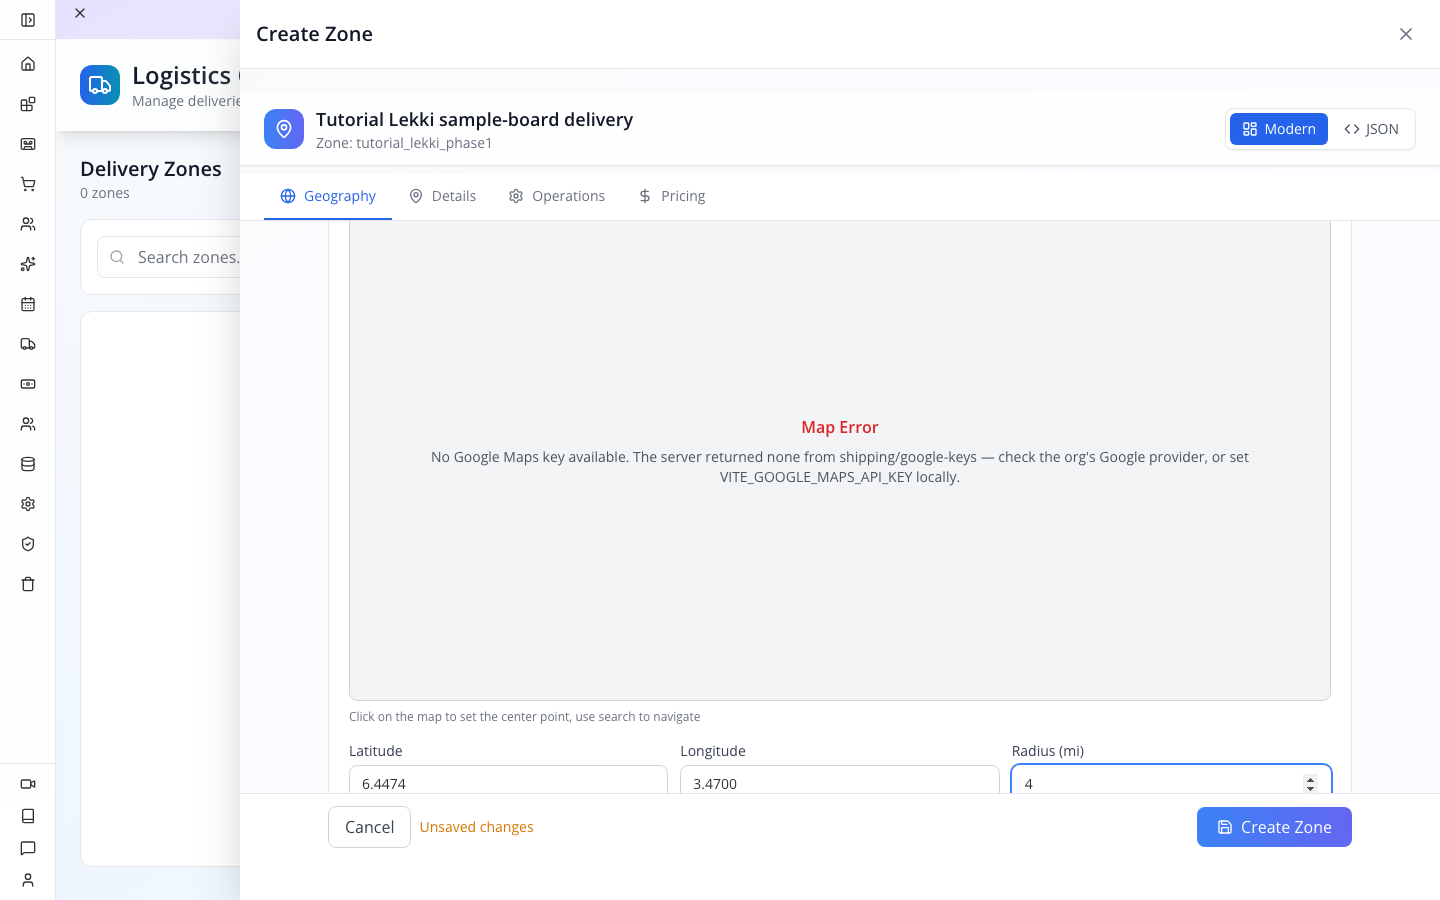
Task: Click the Radius (mi) number field
Action: coord(1171,780)
